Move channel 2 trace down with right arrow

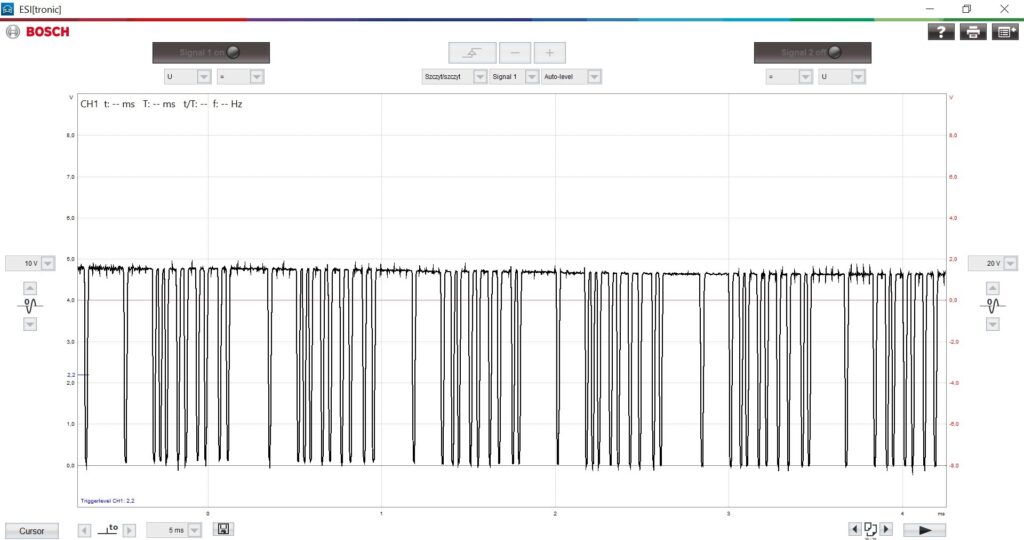click(x=992, y=324)
